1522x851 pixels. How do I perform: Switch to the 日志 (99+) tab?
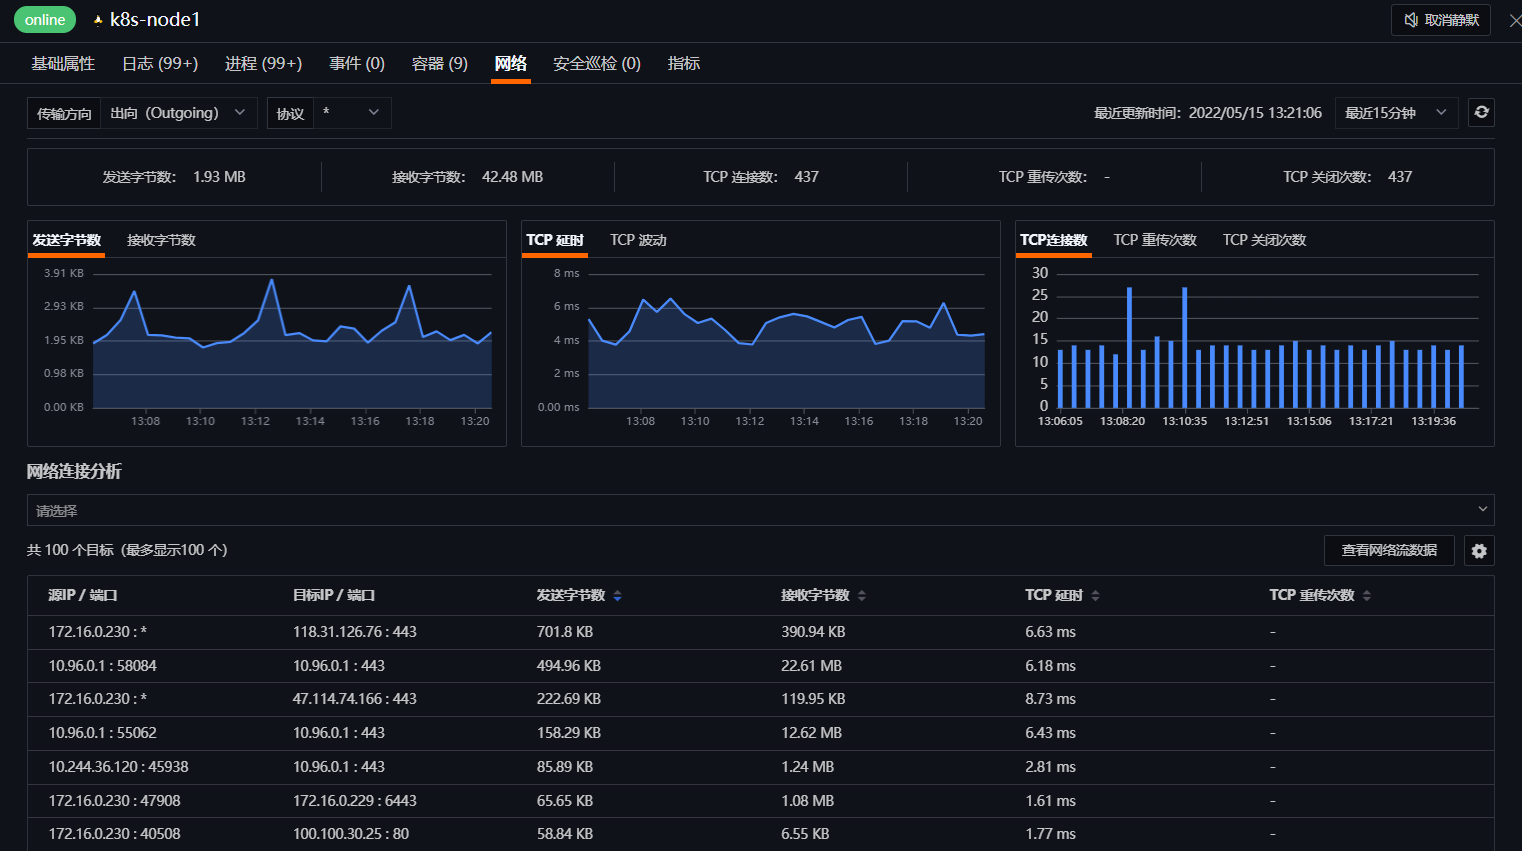160,64
